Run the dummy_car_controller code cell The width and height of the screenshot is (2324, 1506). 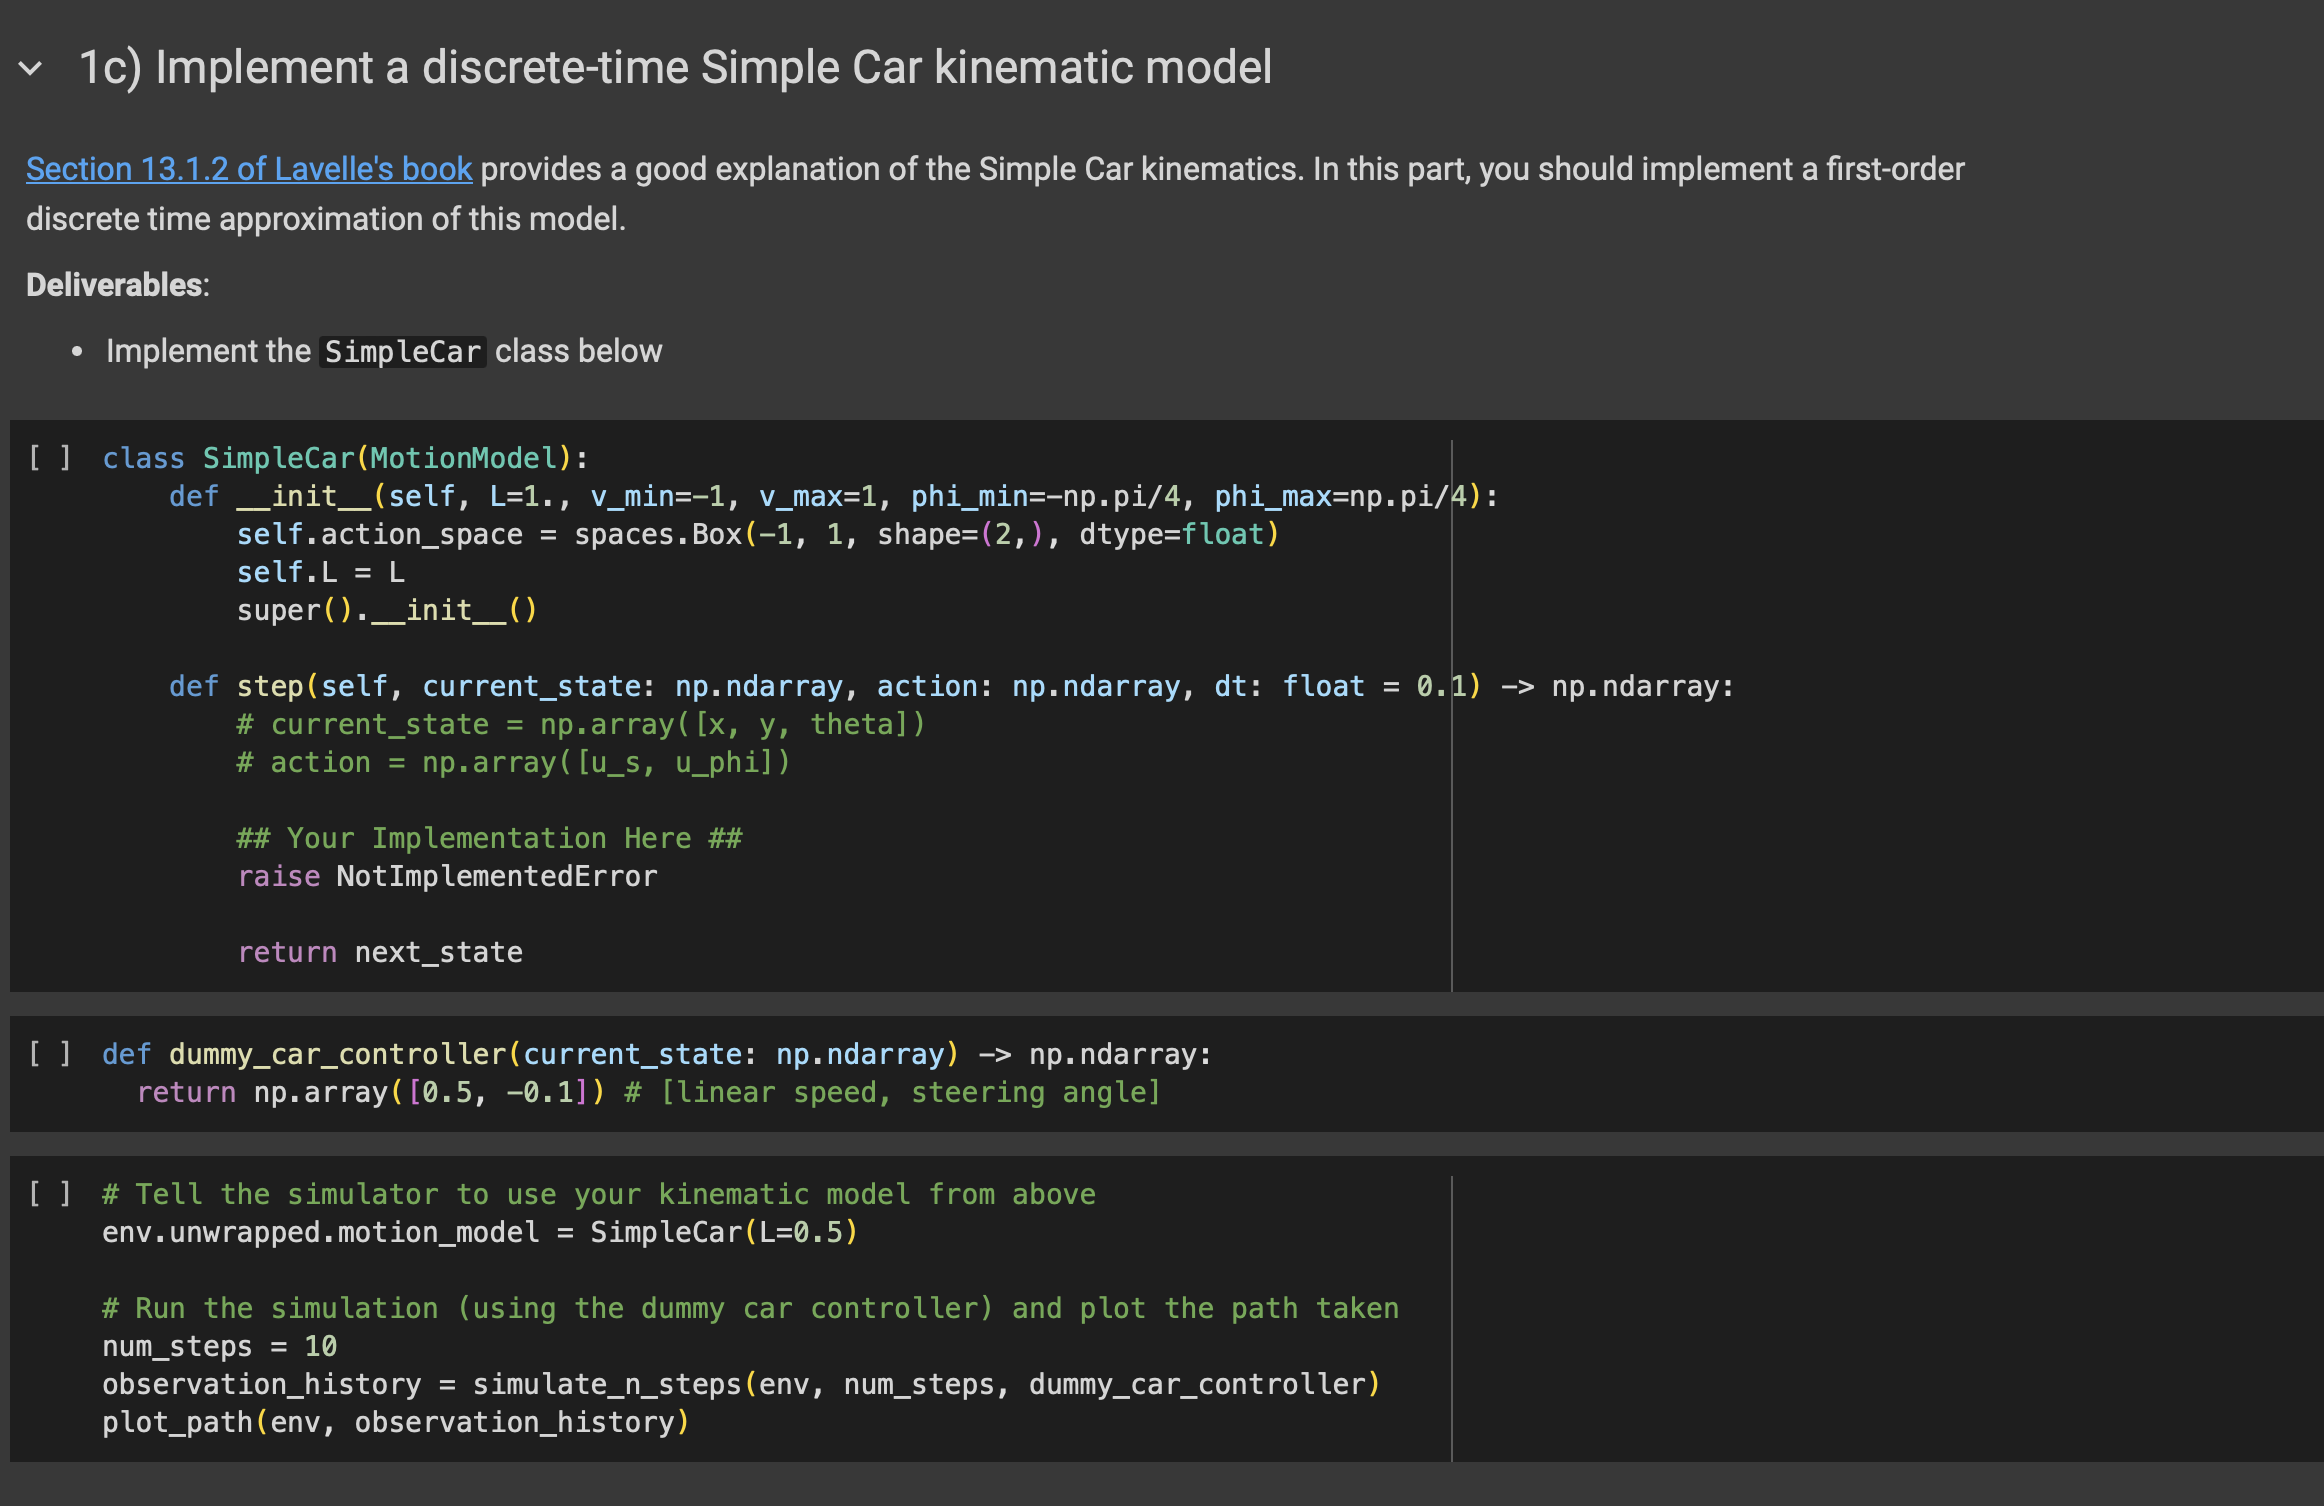[x=48, y=1053]
